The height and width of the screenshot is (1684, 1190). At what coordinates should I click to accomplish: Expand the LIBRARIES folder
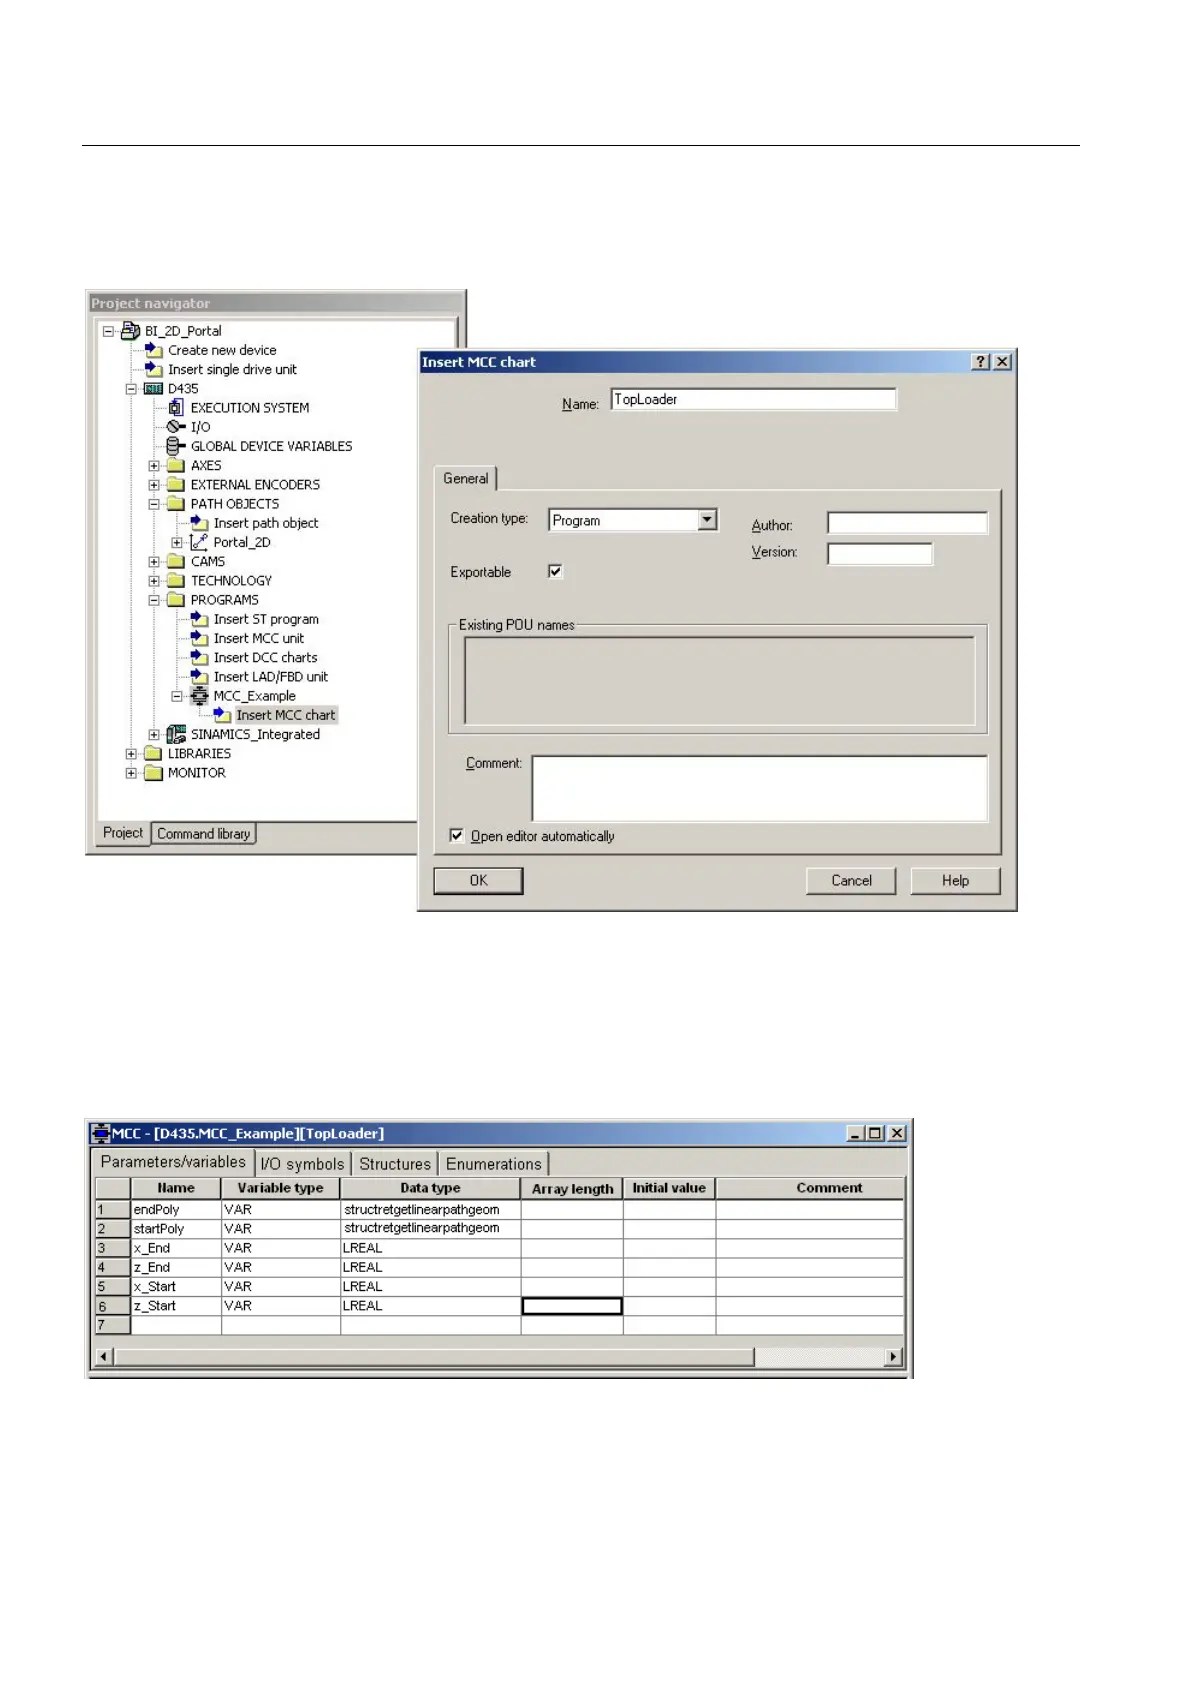[x=131, y=754]
